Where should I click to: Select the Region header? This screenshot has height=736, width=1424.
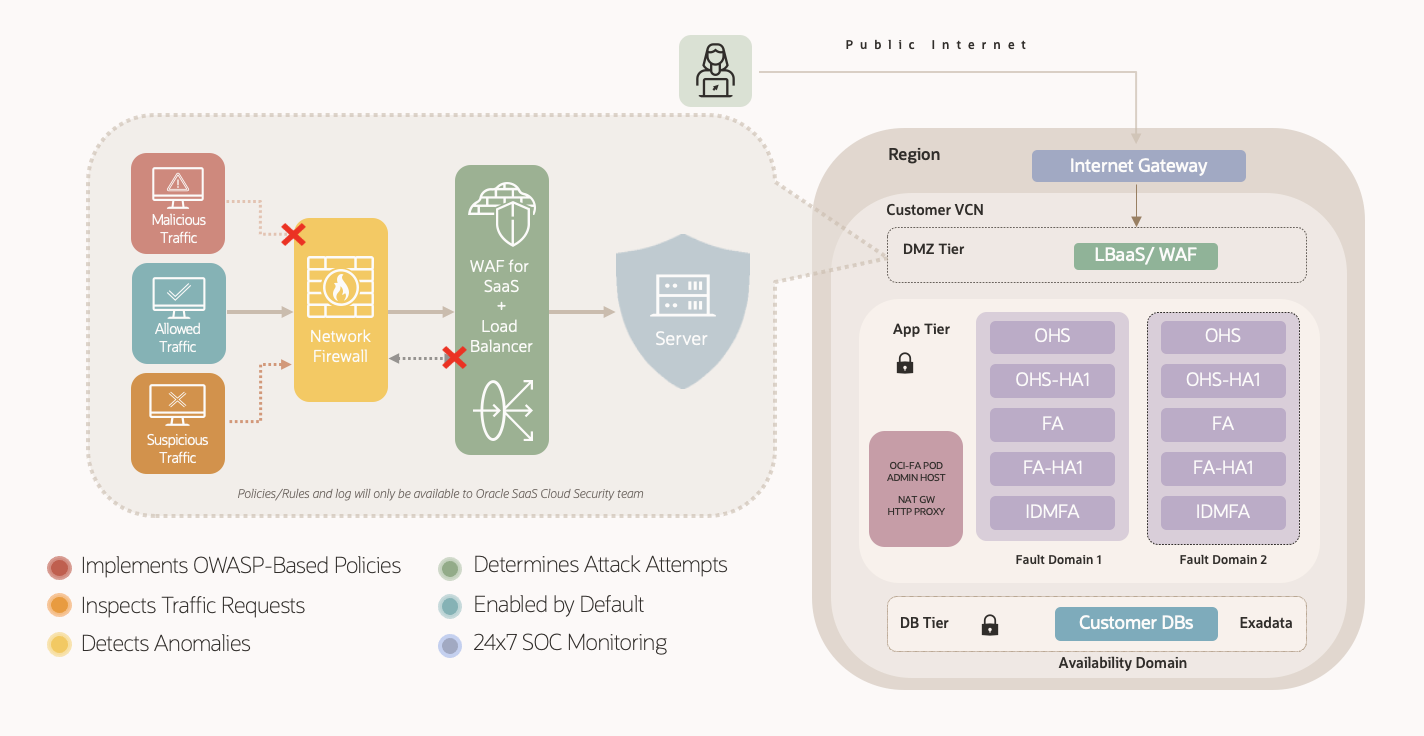click(914, 154)
